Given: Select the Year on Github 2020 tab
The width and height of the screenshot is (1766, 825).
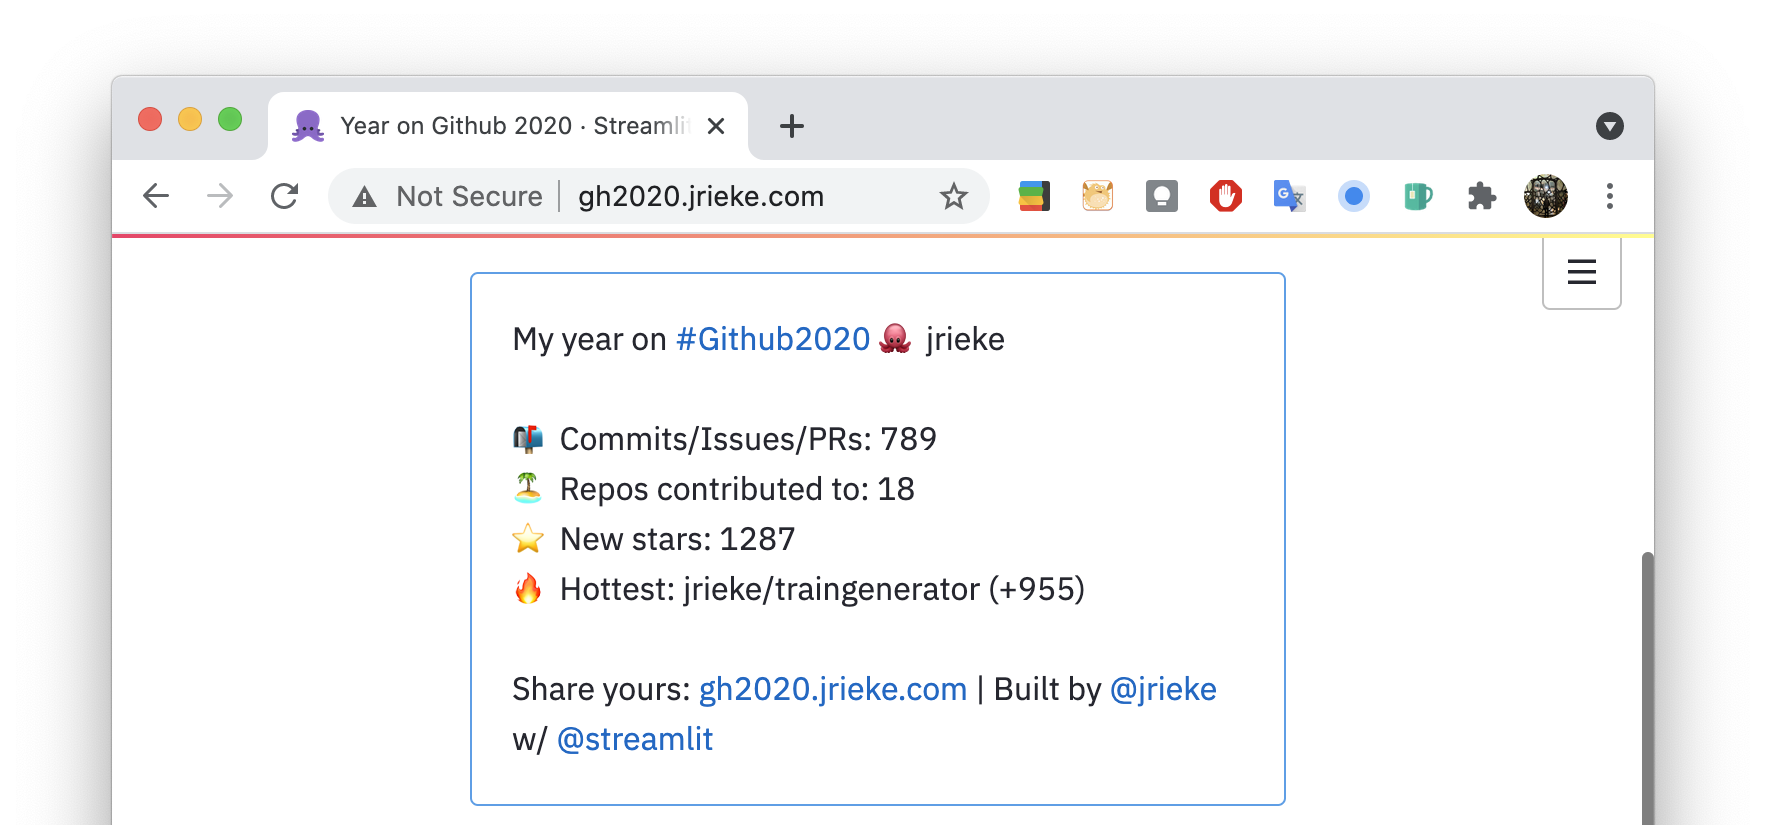Looking at the screenshot, I should tap(508, 126).
